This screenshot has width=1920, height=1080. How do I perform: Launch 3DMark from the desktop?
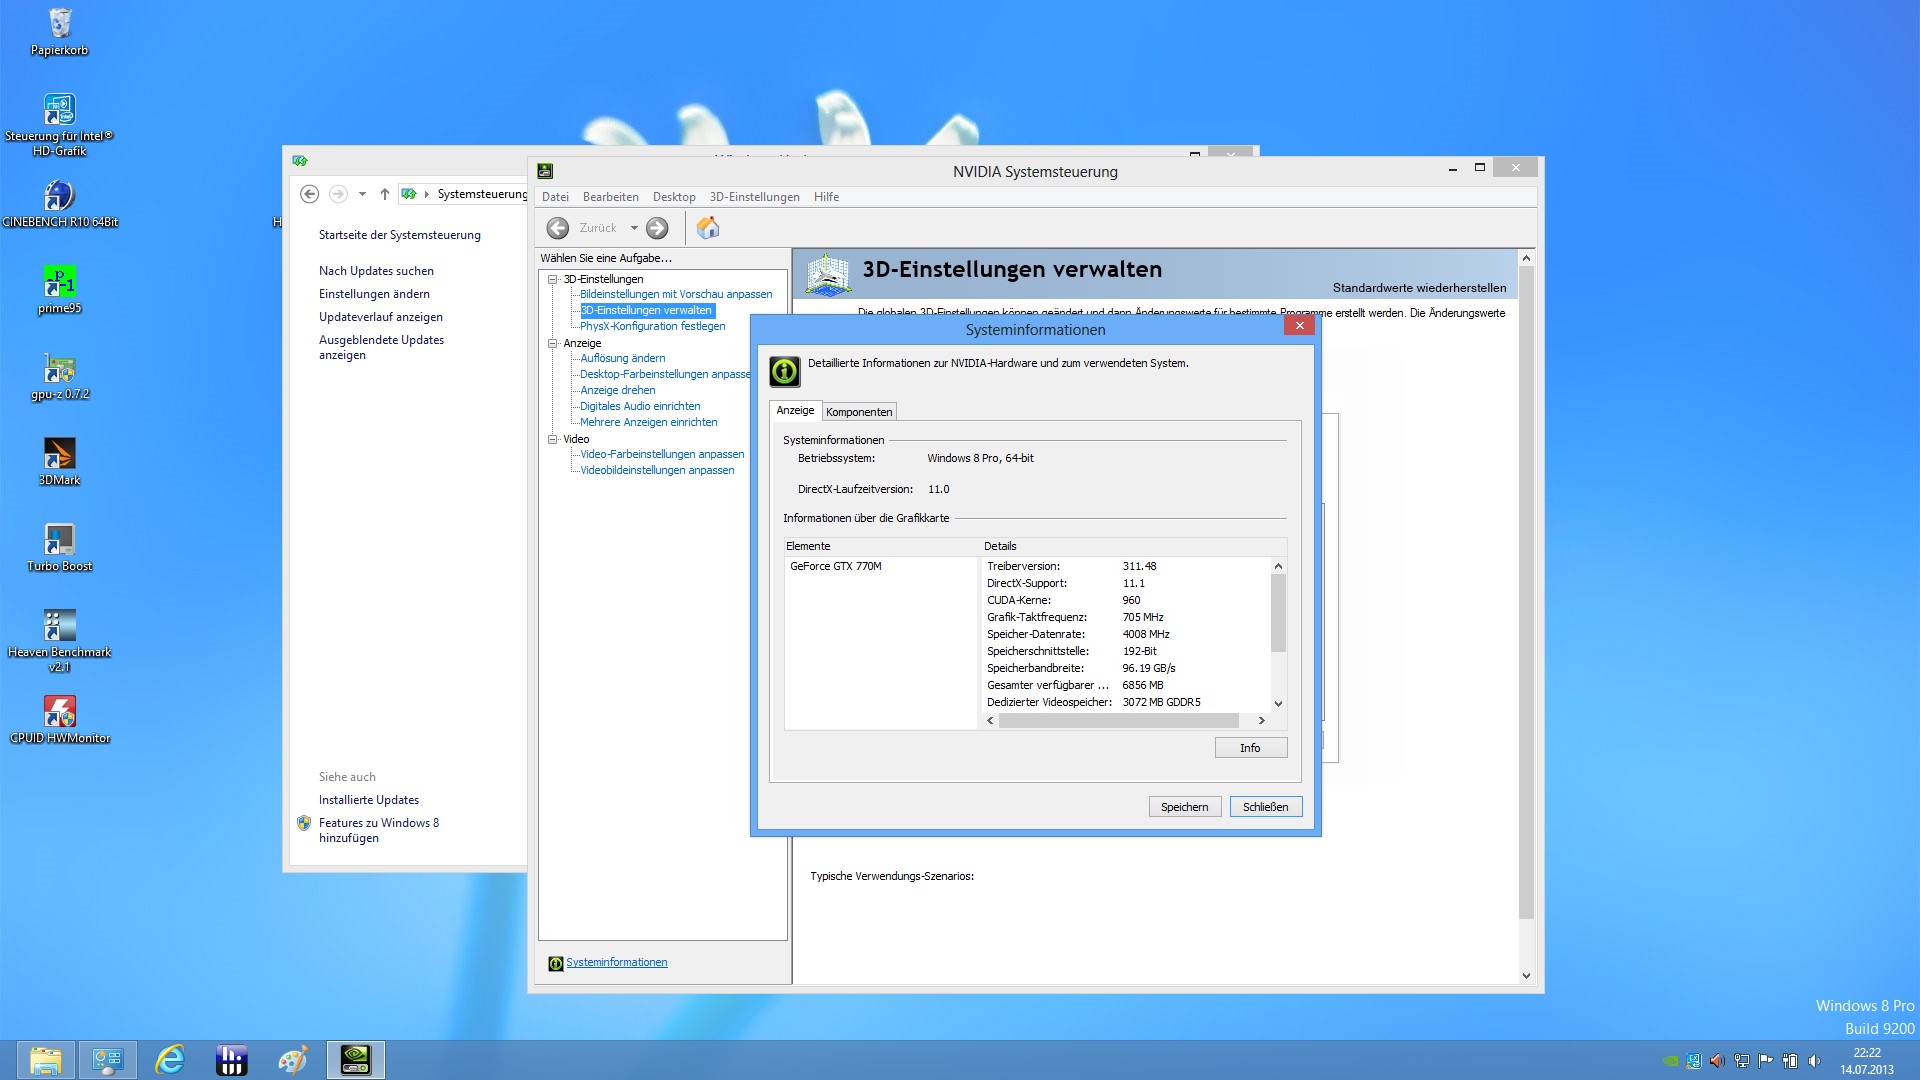click(59, 461)
